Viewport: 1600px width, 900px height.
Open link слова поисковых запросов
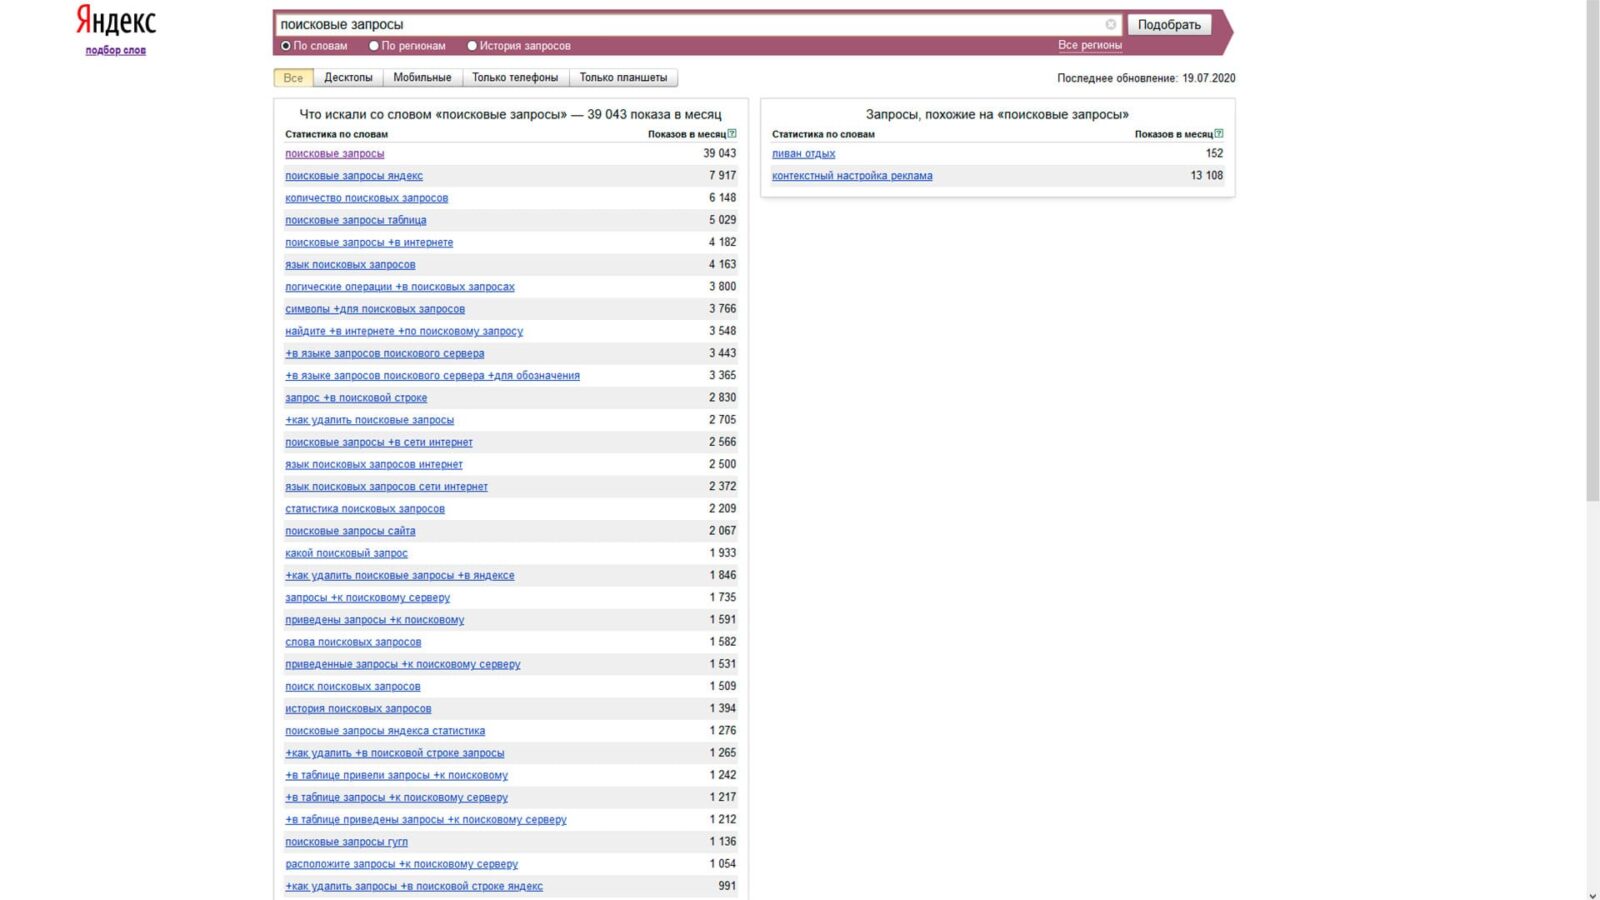click(x=353, y=642)
